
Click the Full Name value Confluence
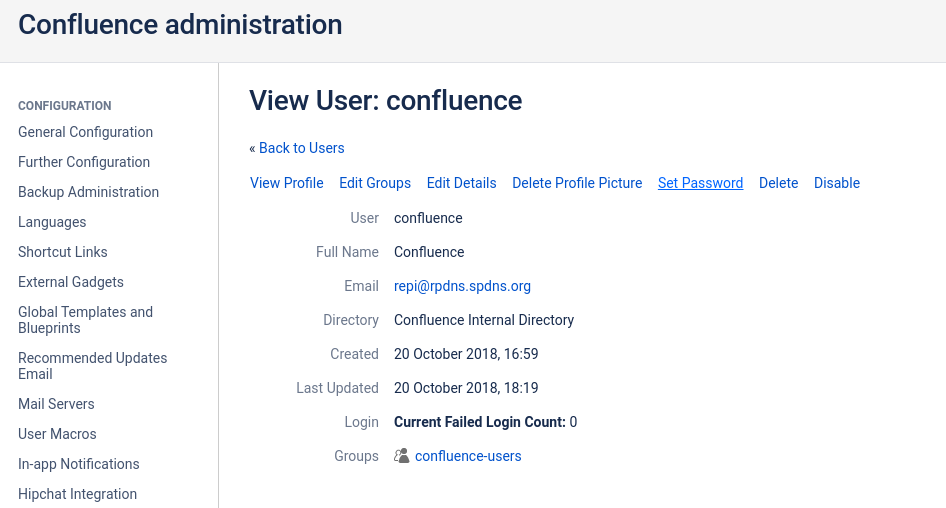click(x=429, y=252)
